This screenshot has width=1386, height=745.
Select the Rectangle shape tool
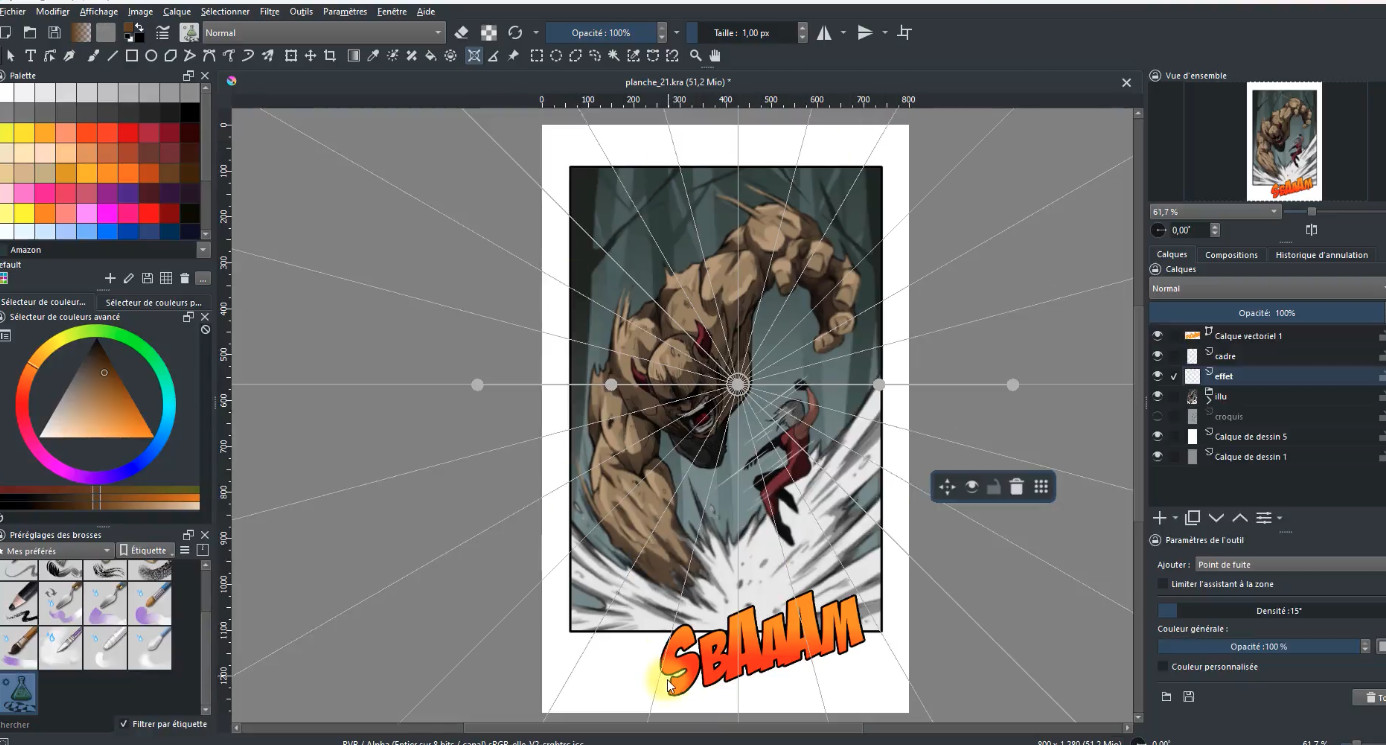point(131,56)
